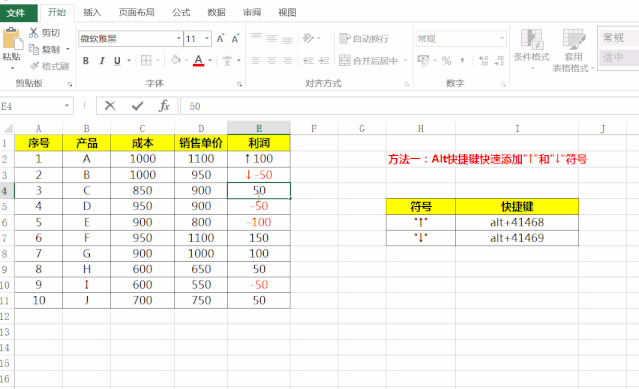Switch to the 审阅 tab
Viewport: 639px width, 389px height.
(x=252, y=13)
